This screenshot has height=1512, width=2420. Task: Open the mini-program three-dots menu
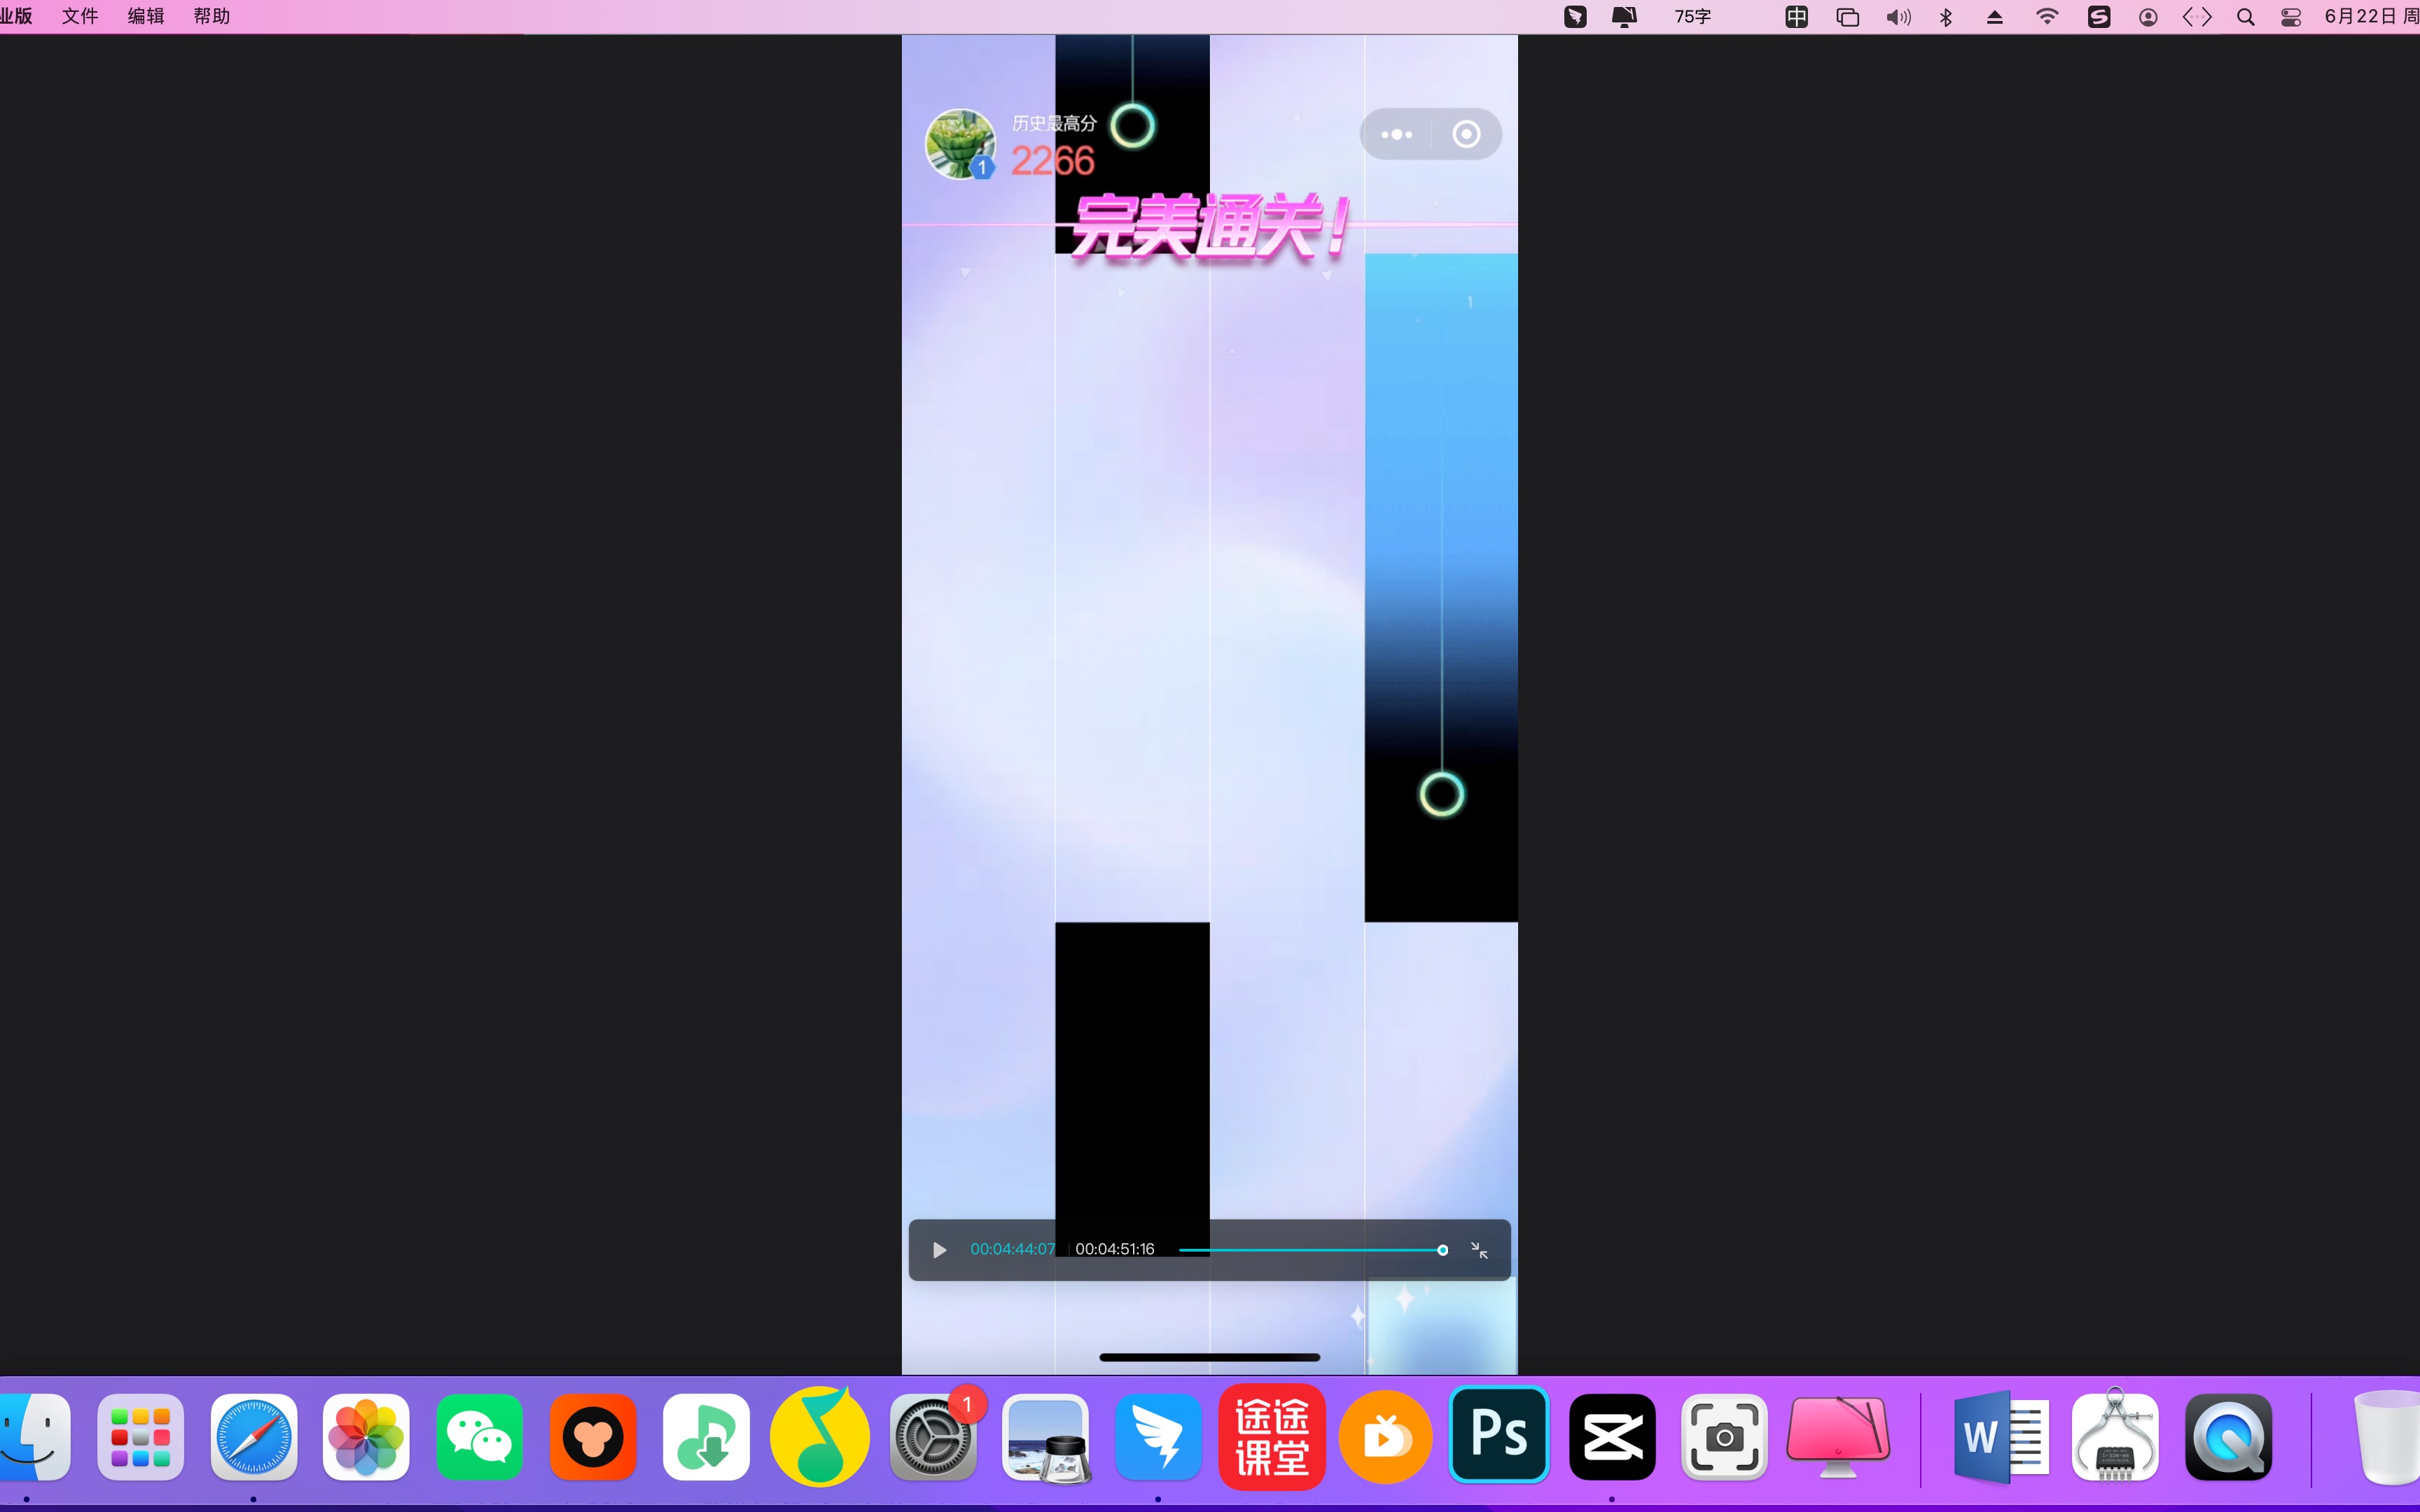1396,134
